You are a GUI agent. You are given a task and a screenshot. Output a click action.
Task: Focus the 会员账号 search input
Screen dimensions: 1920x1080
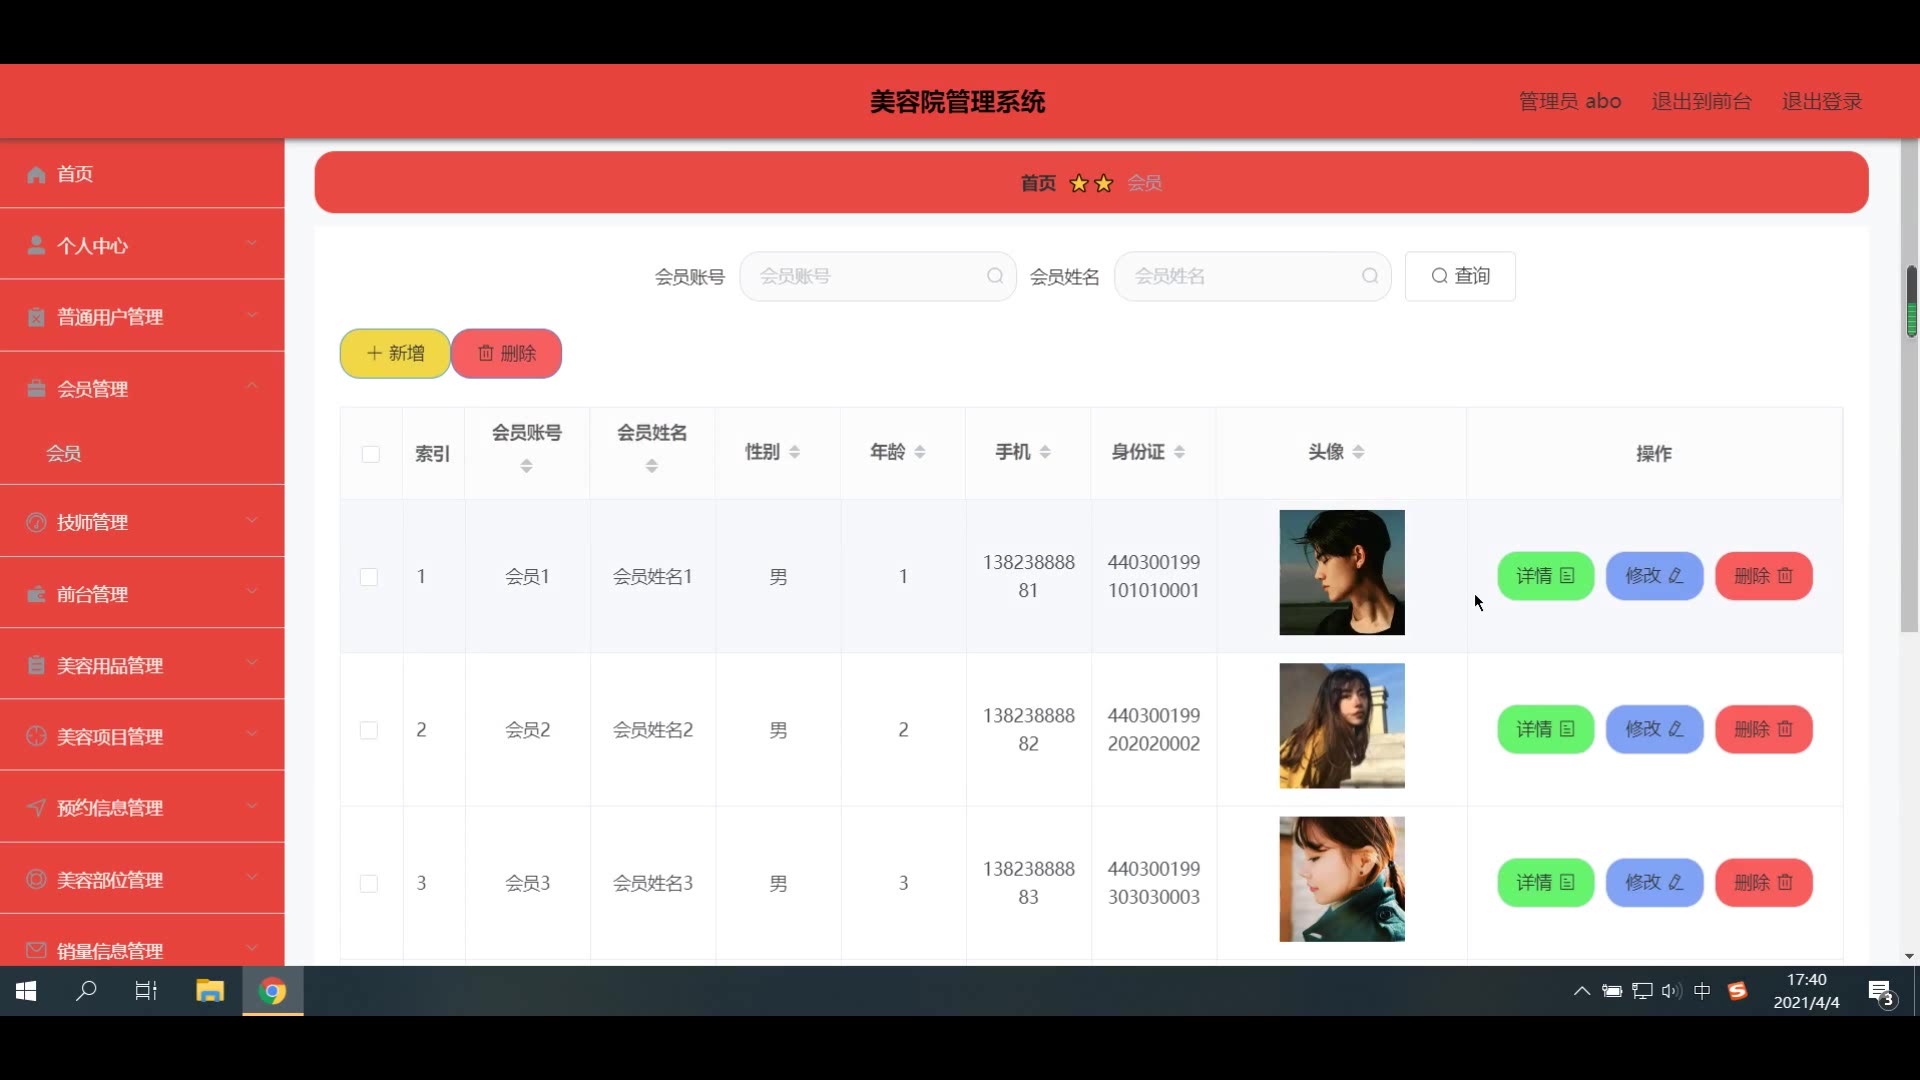pos(878,276)
